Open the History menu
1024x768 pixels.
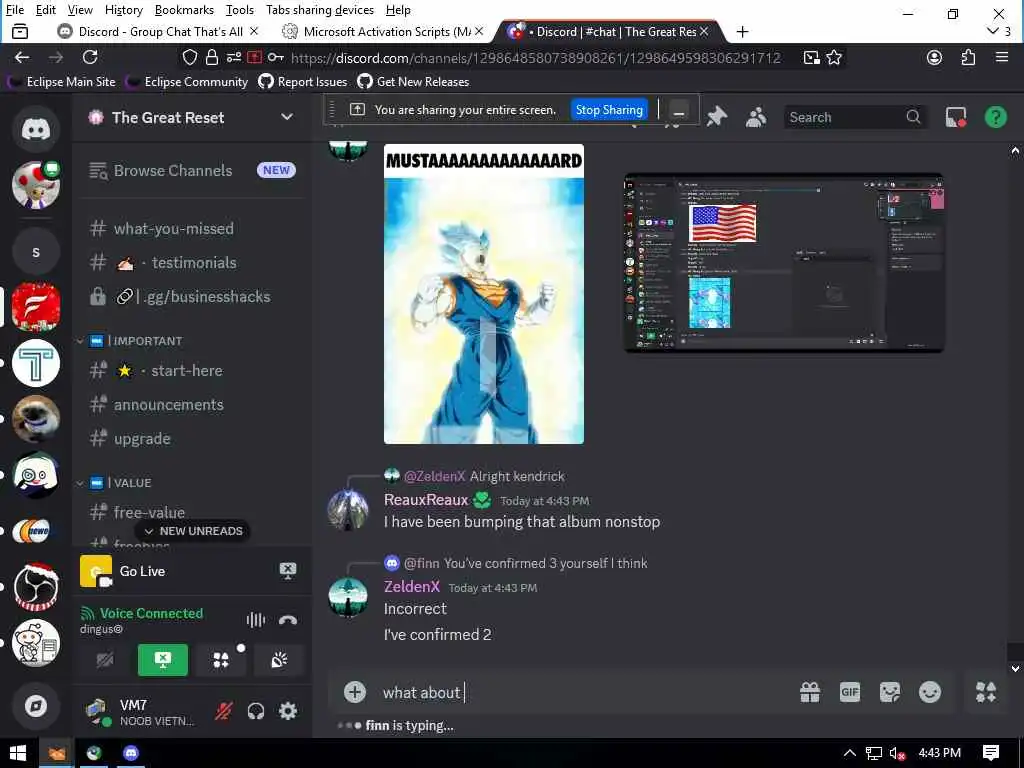123,10
